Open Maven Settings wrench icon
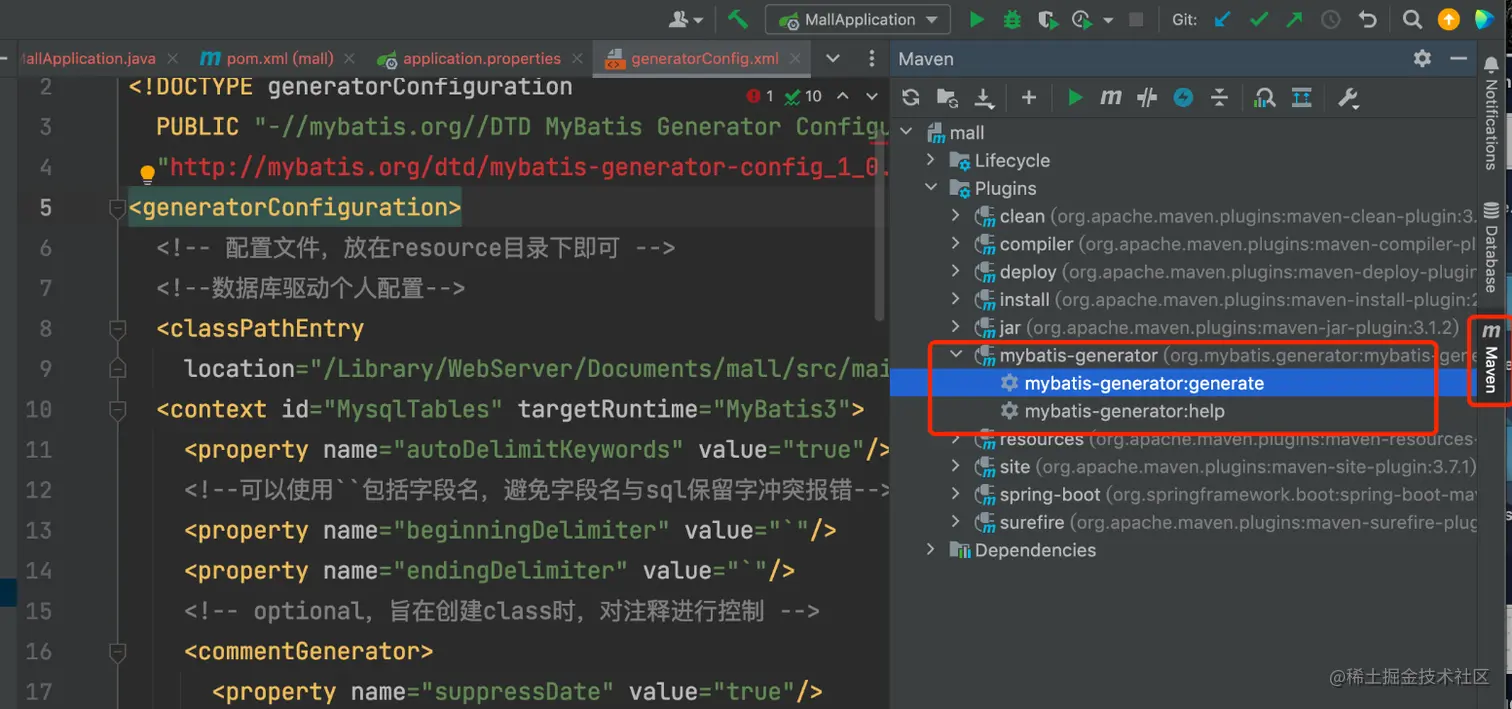 [1348, 97]
